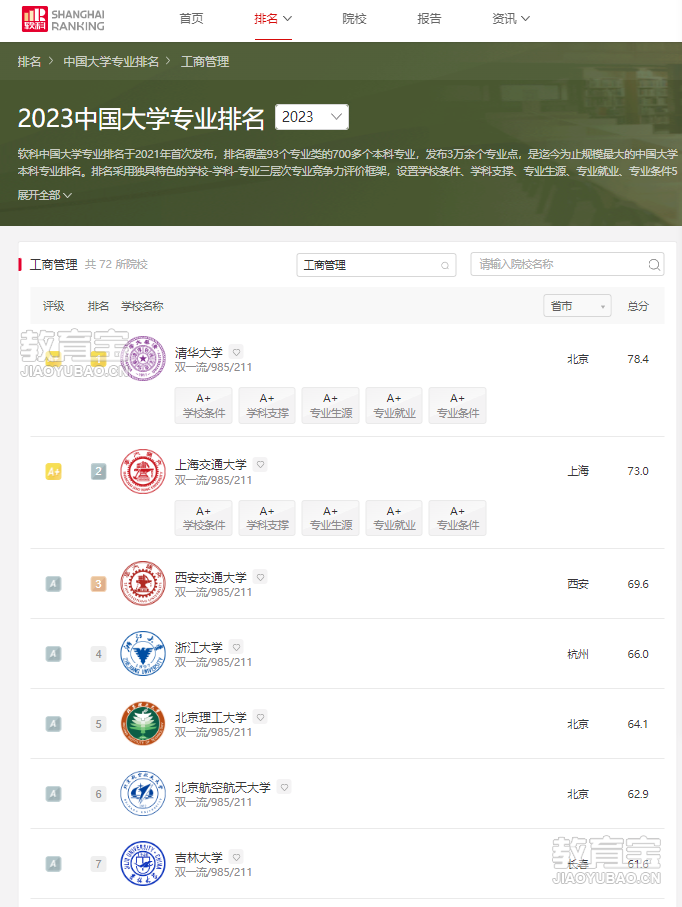Click 上海交通大学's A+ 专业条件 badge
Viewport: 682px width, 907px height.
tap(458, 518)
